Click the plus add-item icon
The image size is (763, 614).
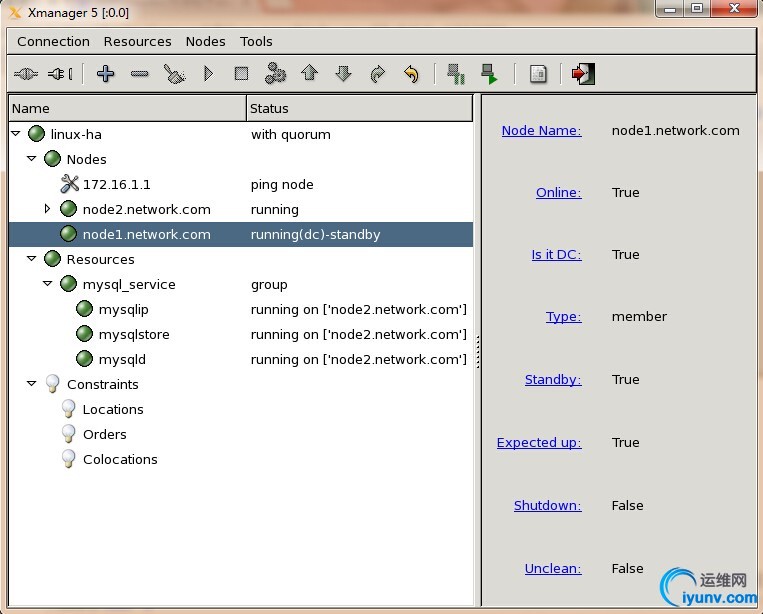click(105, 74)
